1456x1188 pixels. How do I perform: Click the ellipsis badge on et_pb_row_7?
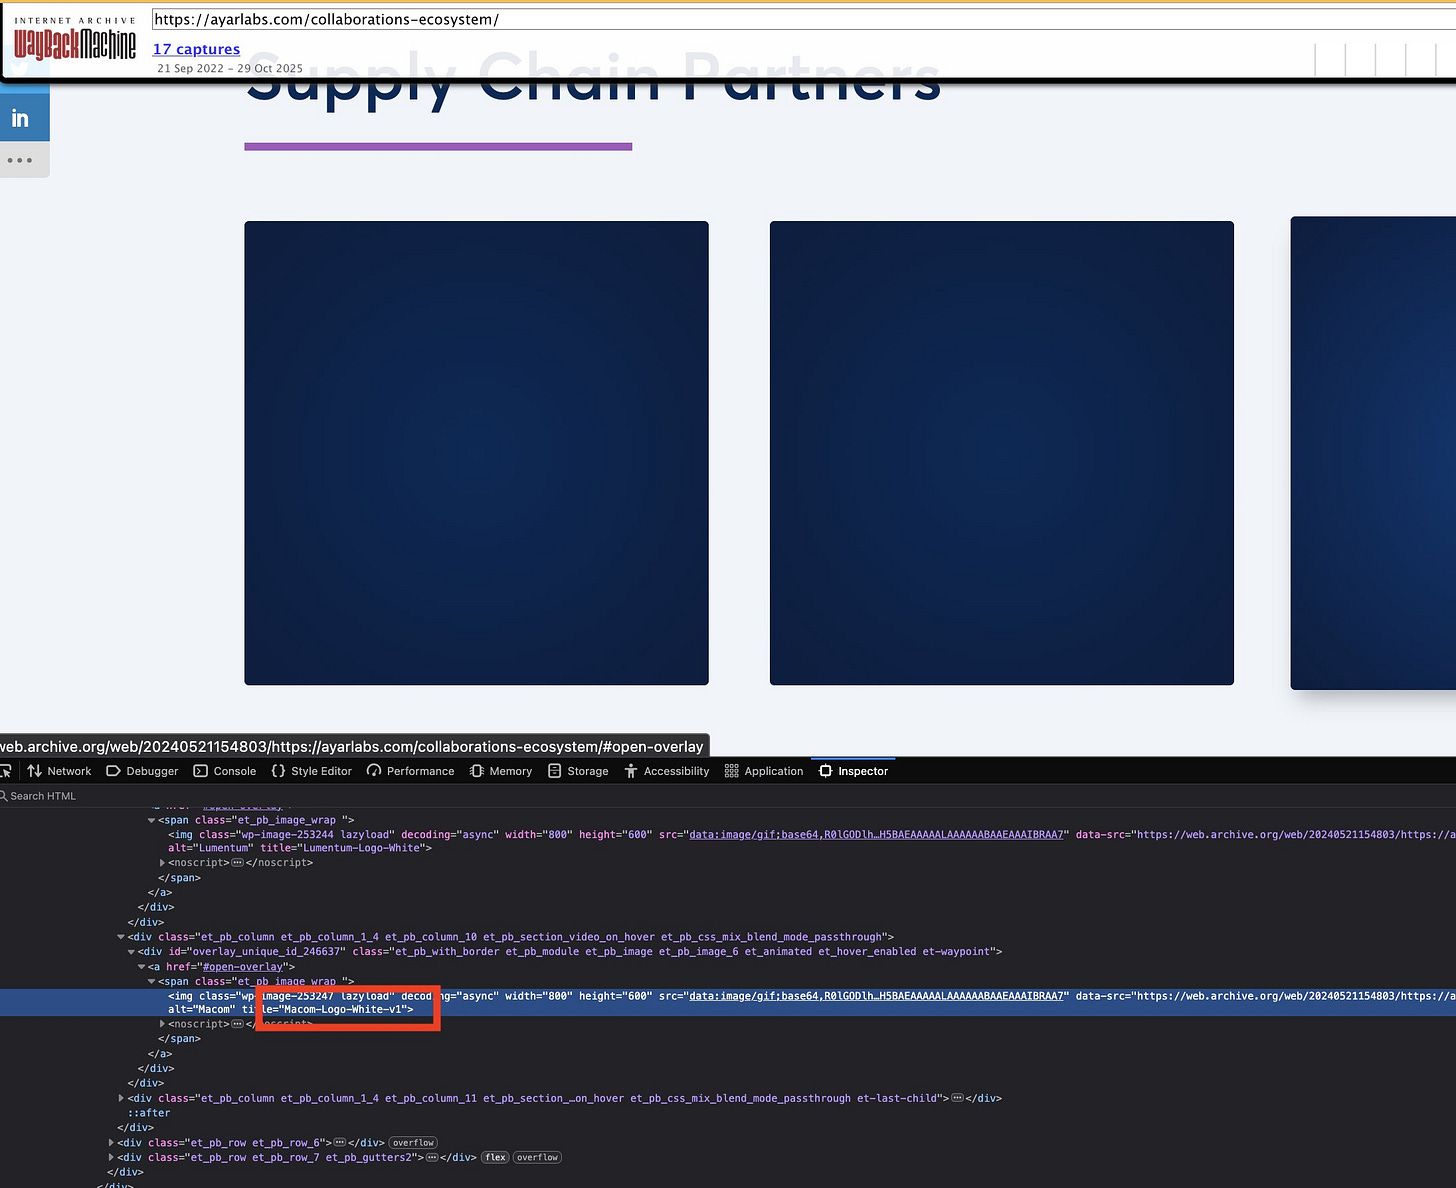[x=432, y=1157]
